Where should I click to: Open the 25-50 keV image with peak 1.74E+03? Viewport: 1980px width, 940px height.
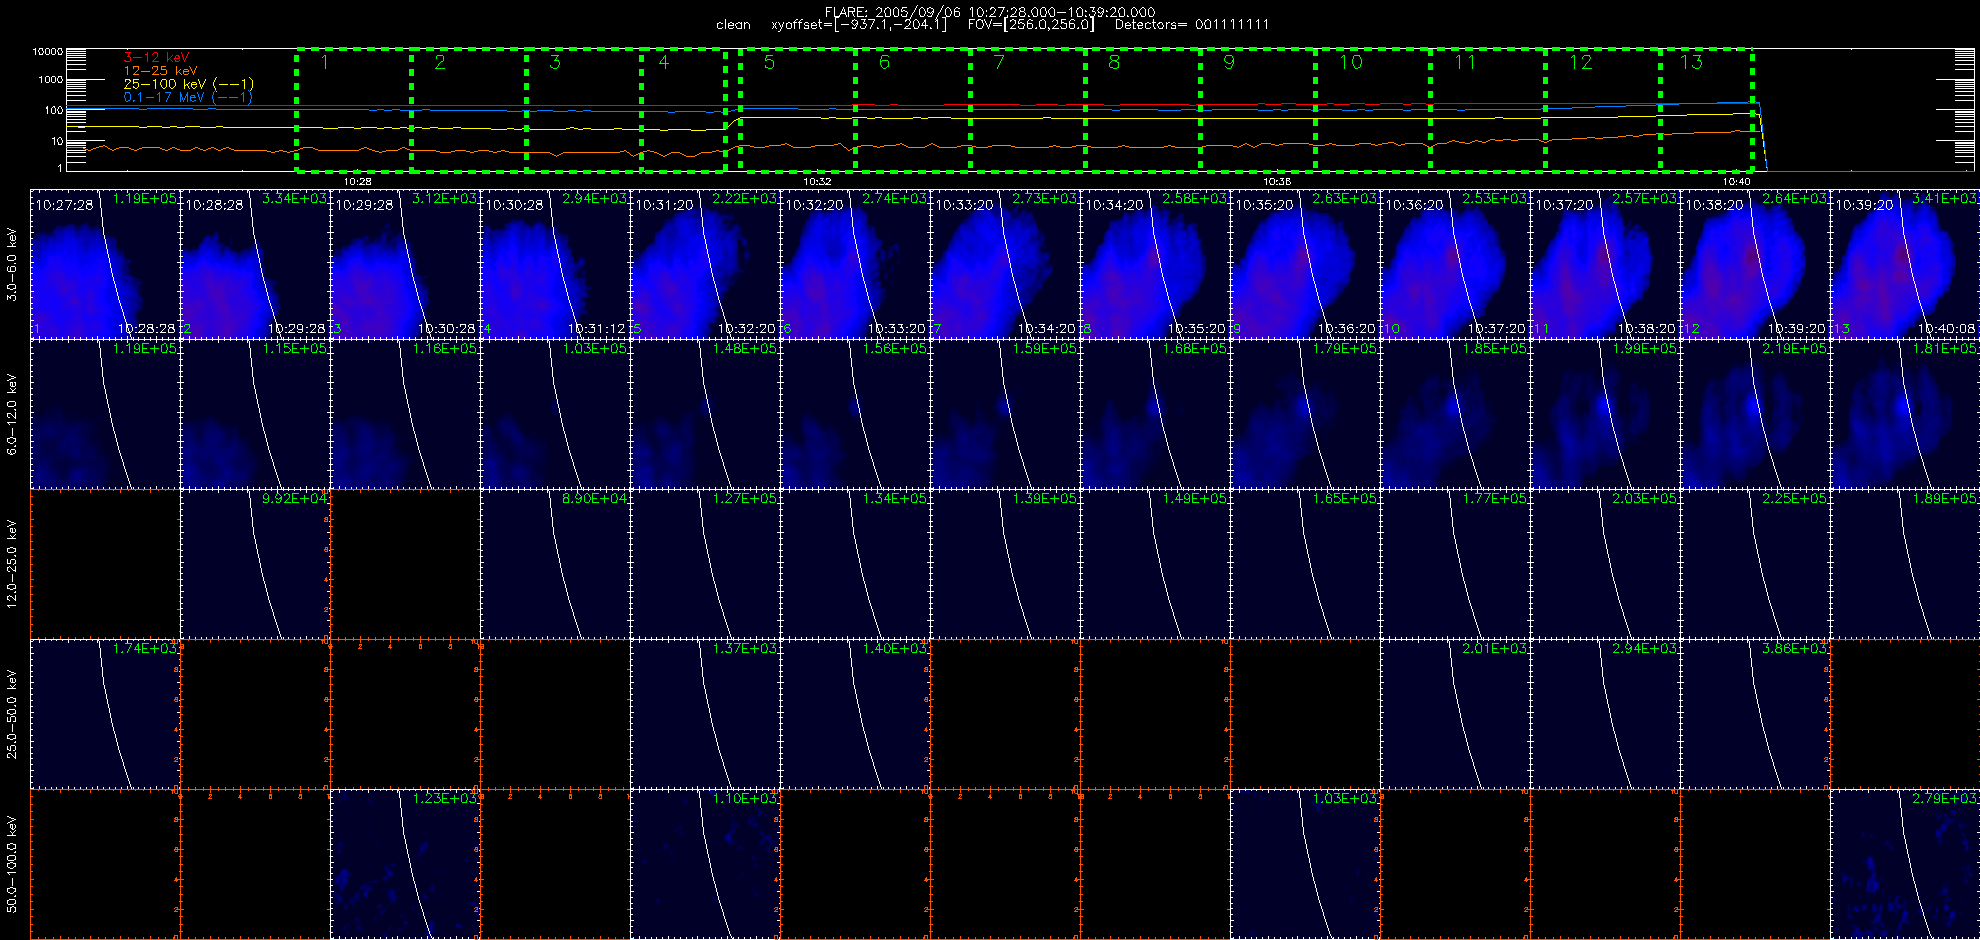105,714
